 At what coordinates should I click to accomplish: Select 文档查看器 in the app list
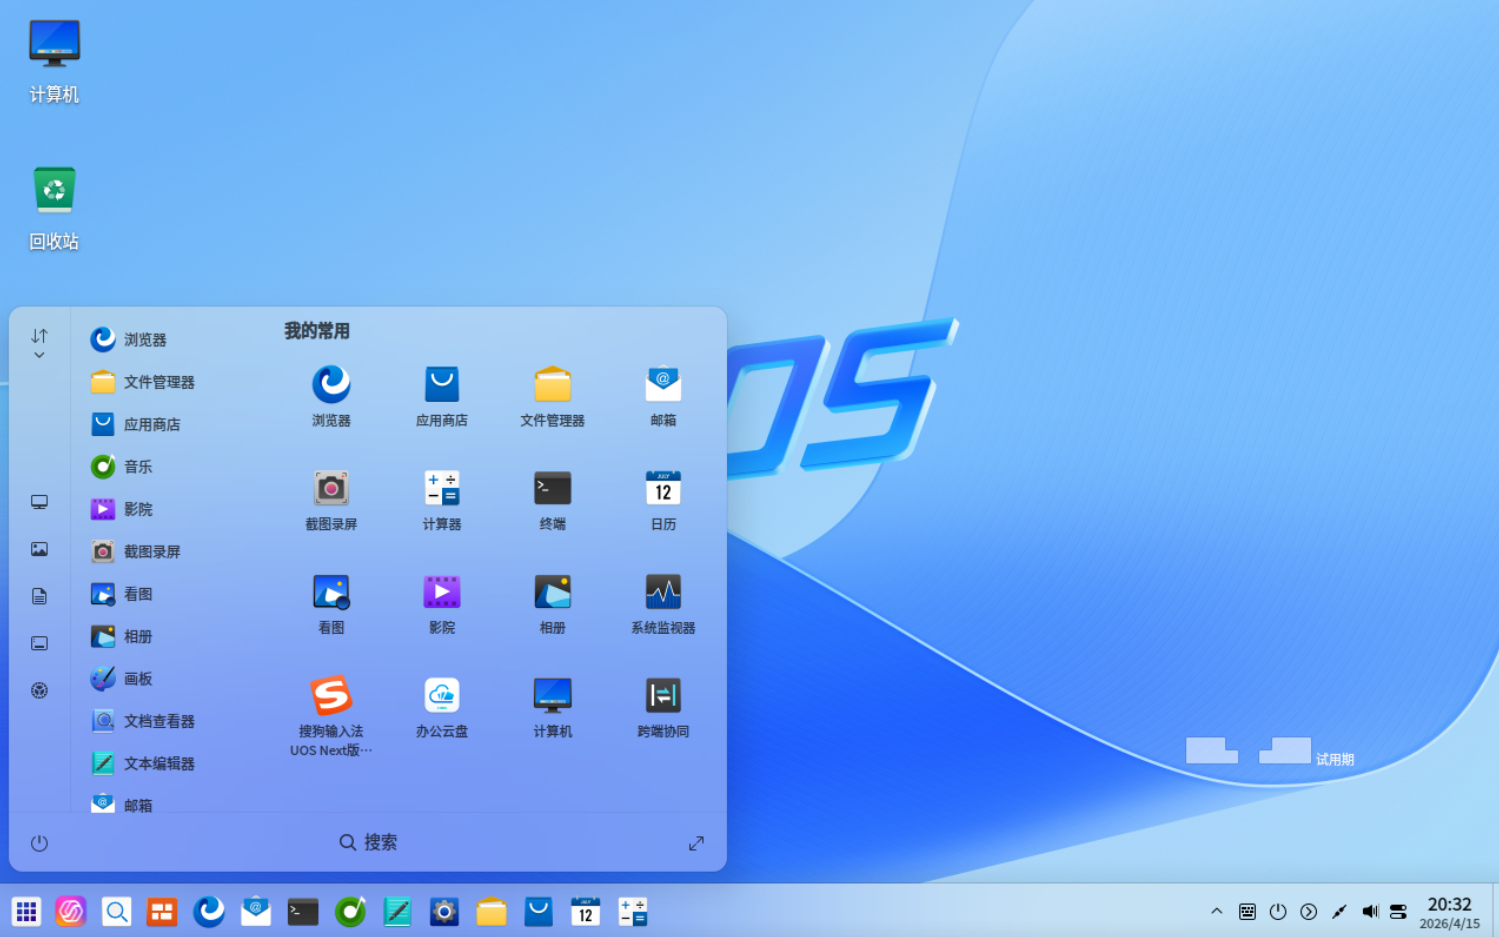click(x=158, y=721)
